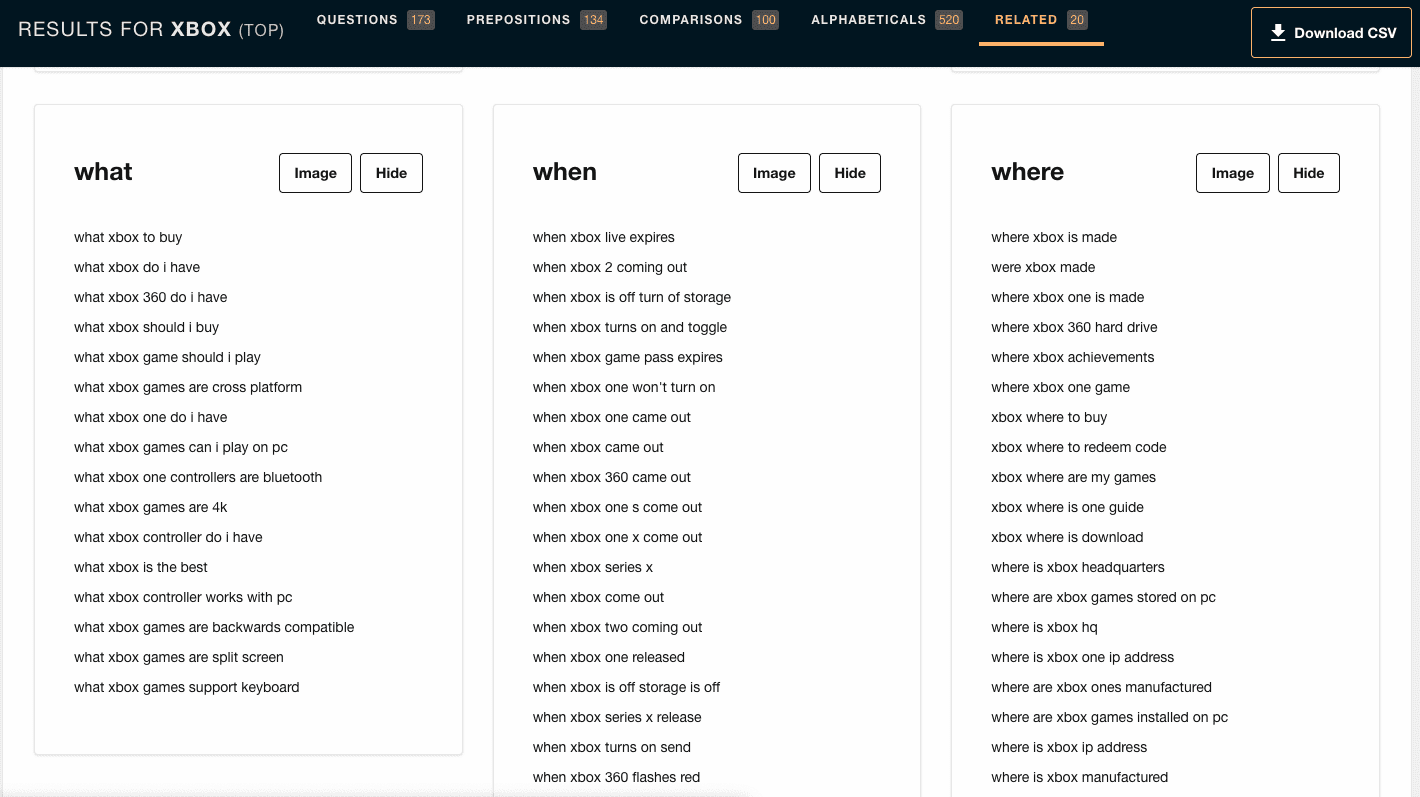Click 'what xbox games are 4k'

pos(151,507)
